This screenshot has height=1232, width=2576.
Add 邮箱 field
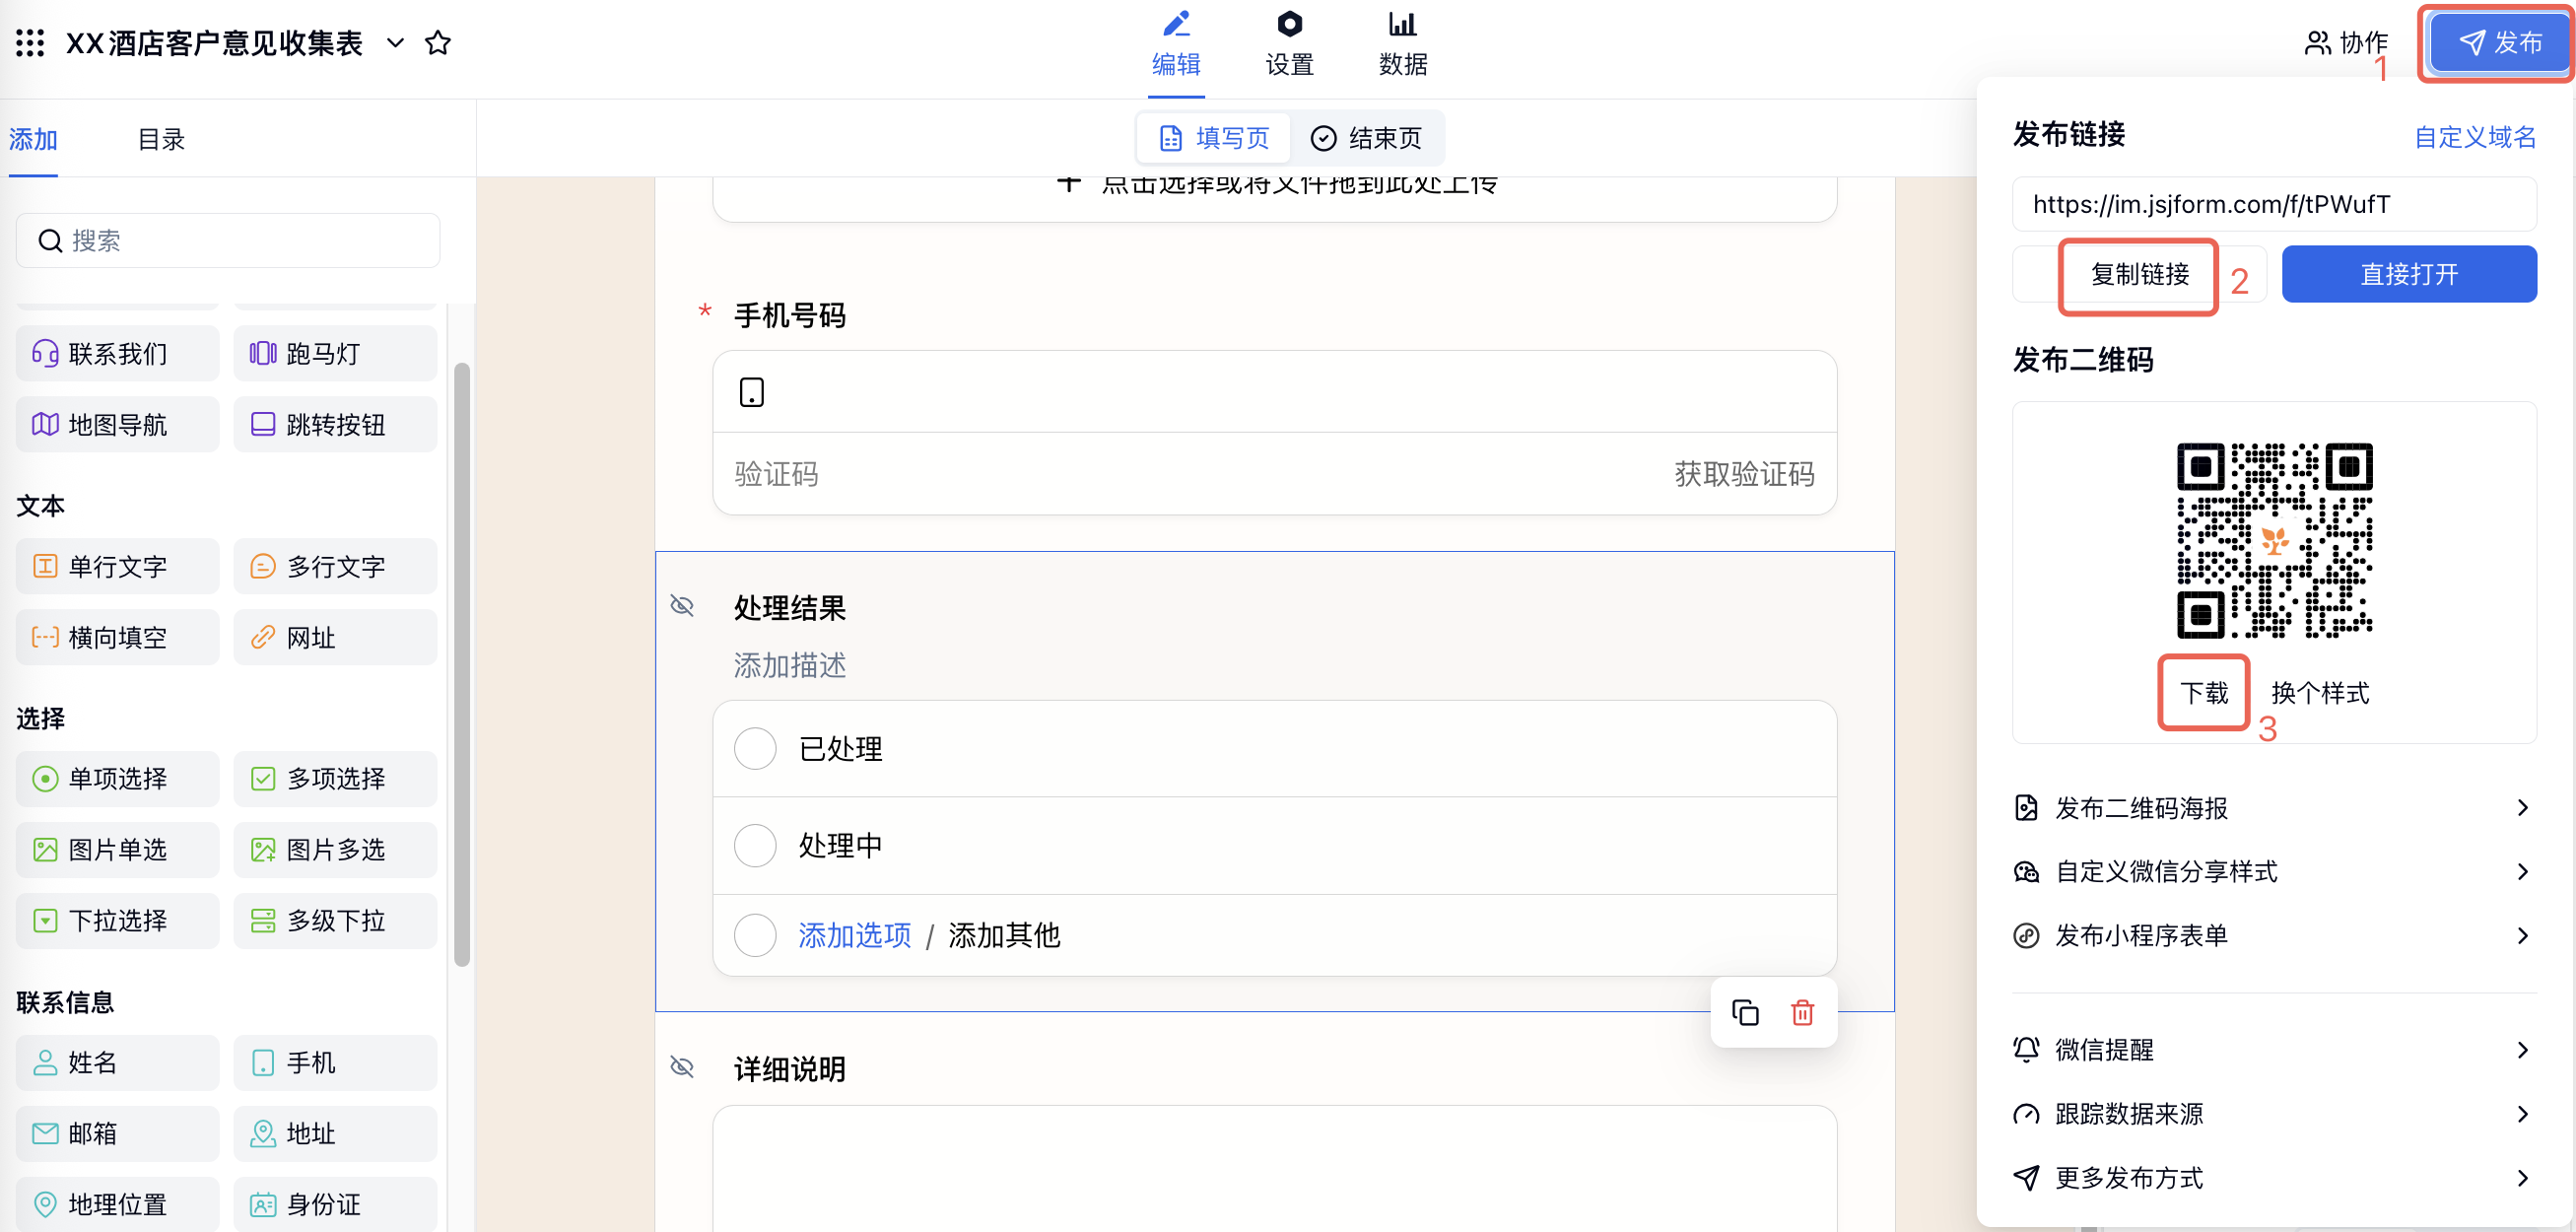pyautogui.click(x=118, y=1134)
